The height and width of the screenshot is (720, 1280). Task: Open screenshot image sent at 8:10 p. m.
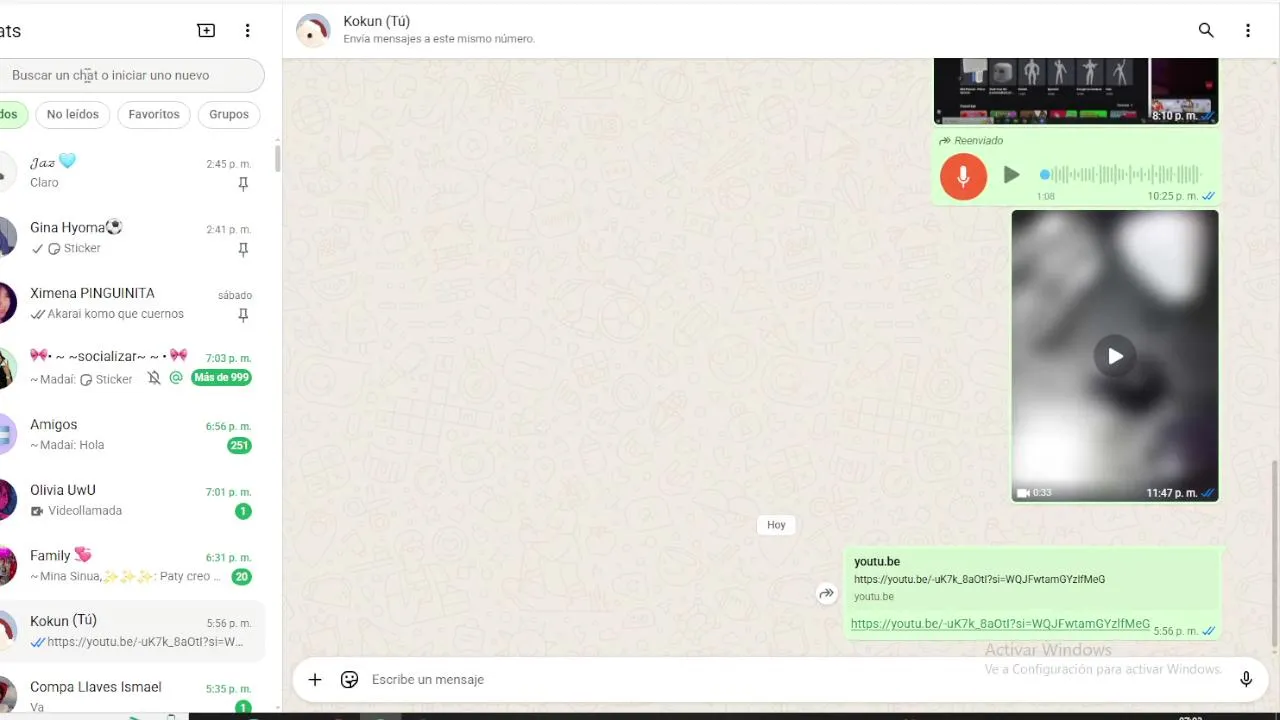point(1076,90)
